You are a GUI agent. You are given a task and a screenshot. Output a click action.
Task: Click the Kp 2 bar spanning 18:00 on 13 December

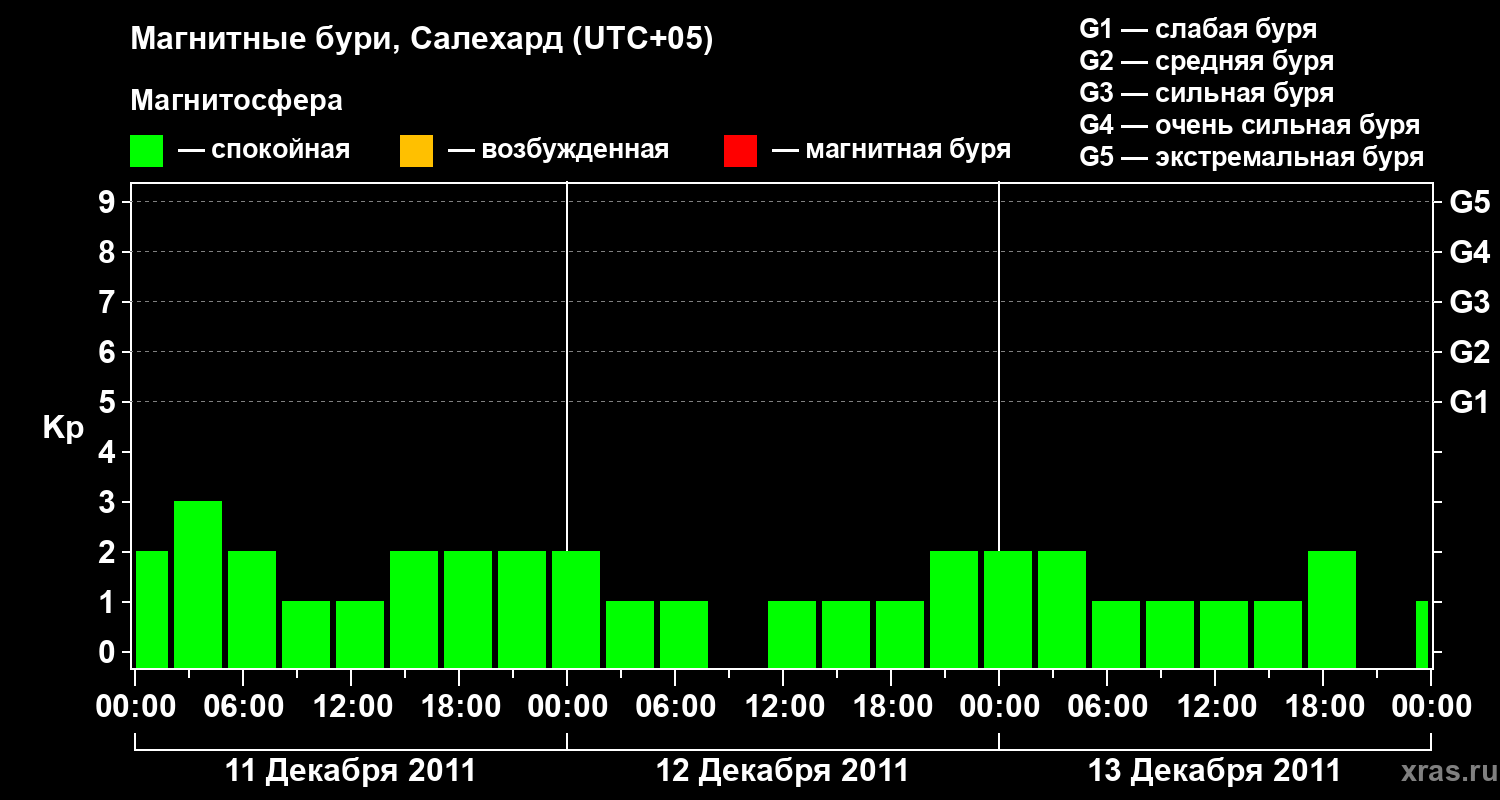1332,609
